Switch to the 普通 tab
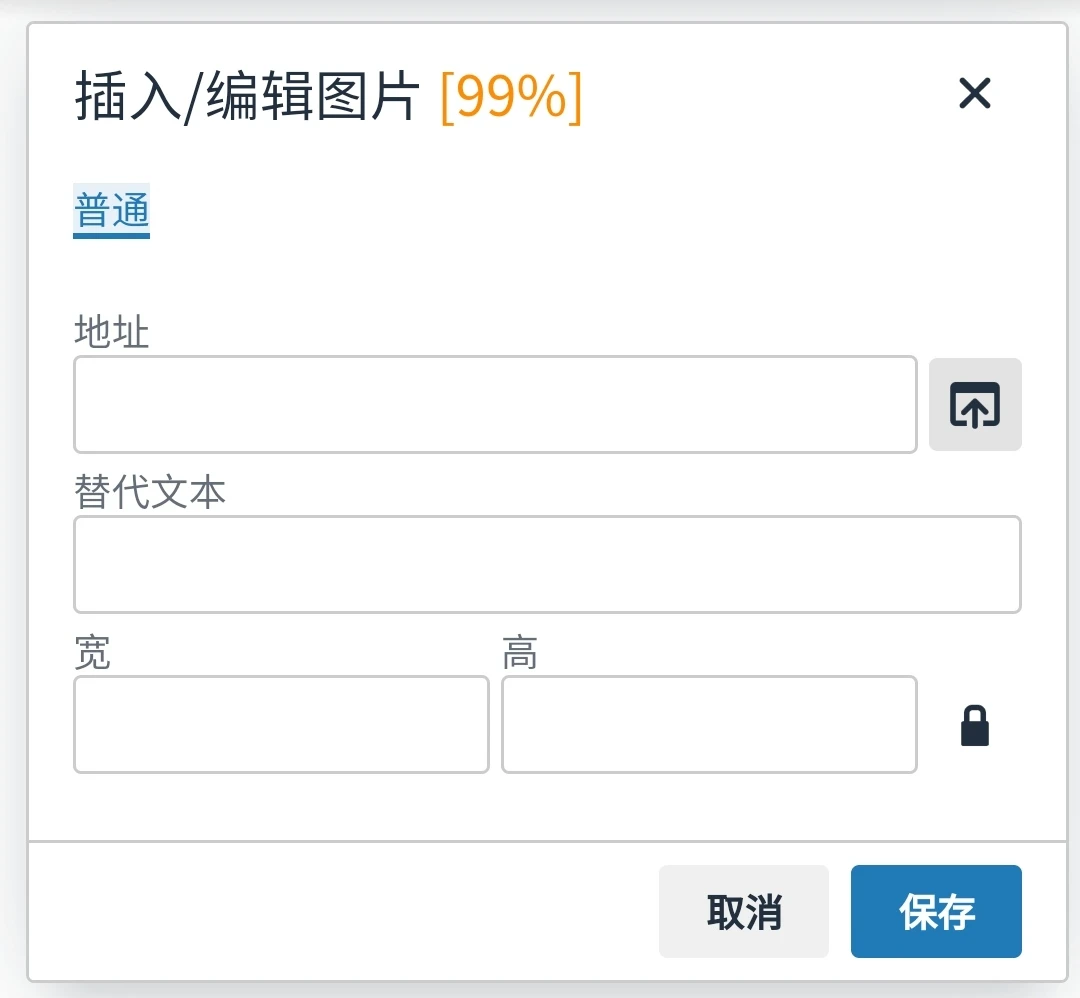The height and width of the screenshot is (998, 1080). 112,211
